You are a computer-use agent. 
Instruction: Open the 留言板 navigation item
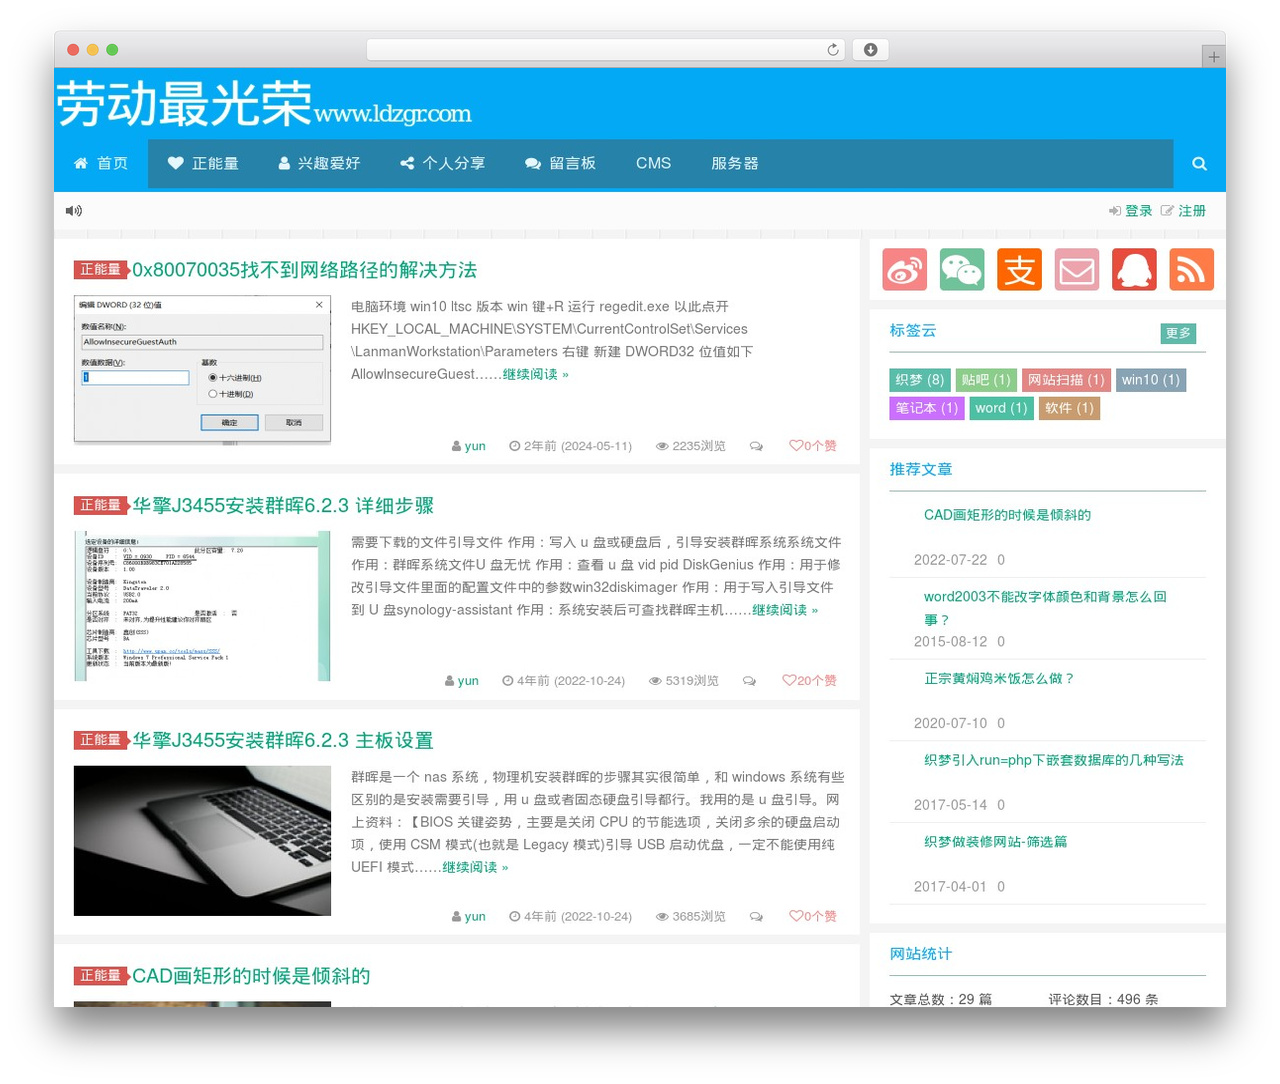pyautogui.click(x=560, y=163)
